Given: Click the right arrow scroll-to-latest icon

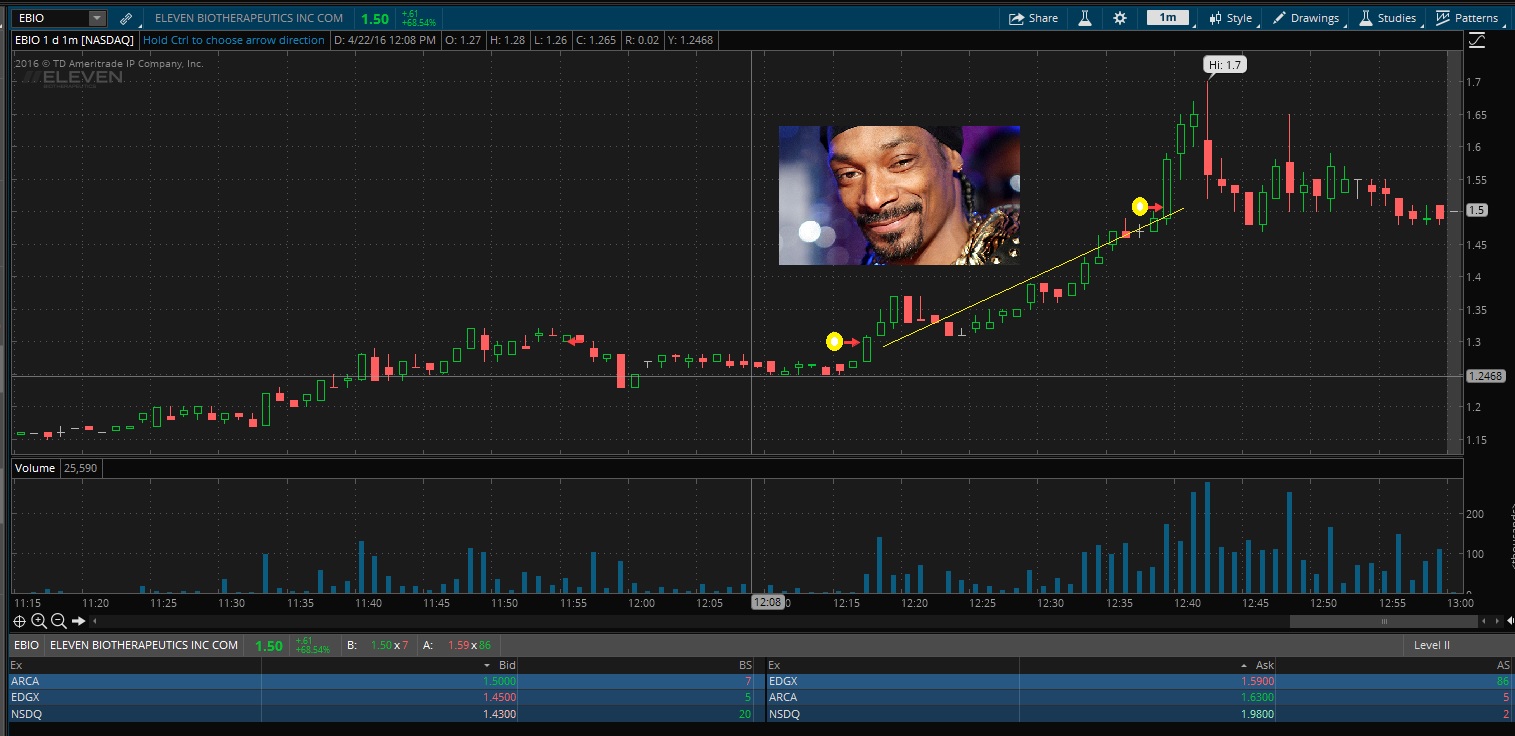Looking at the screenshot, I should click(x=78, y=621).
